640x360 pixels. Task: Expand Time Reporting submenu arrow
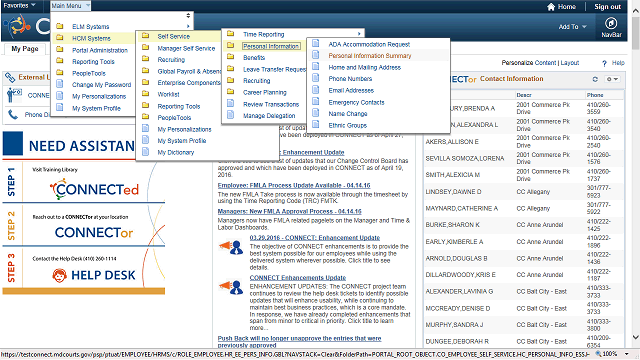pyautogui.click(x=359, y=34)
